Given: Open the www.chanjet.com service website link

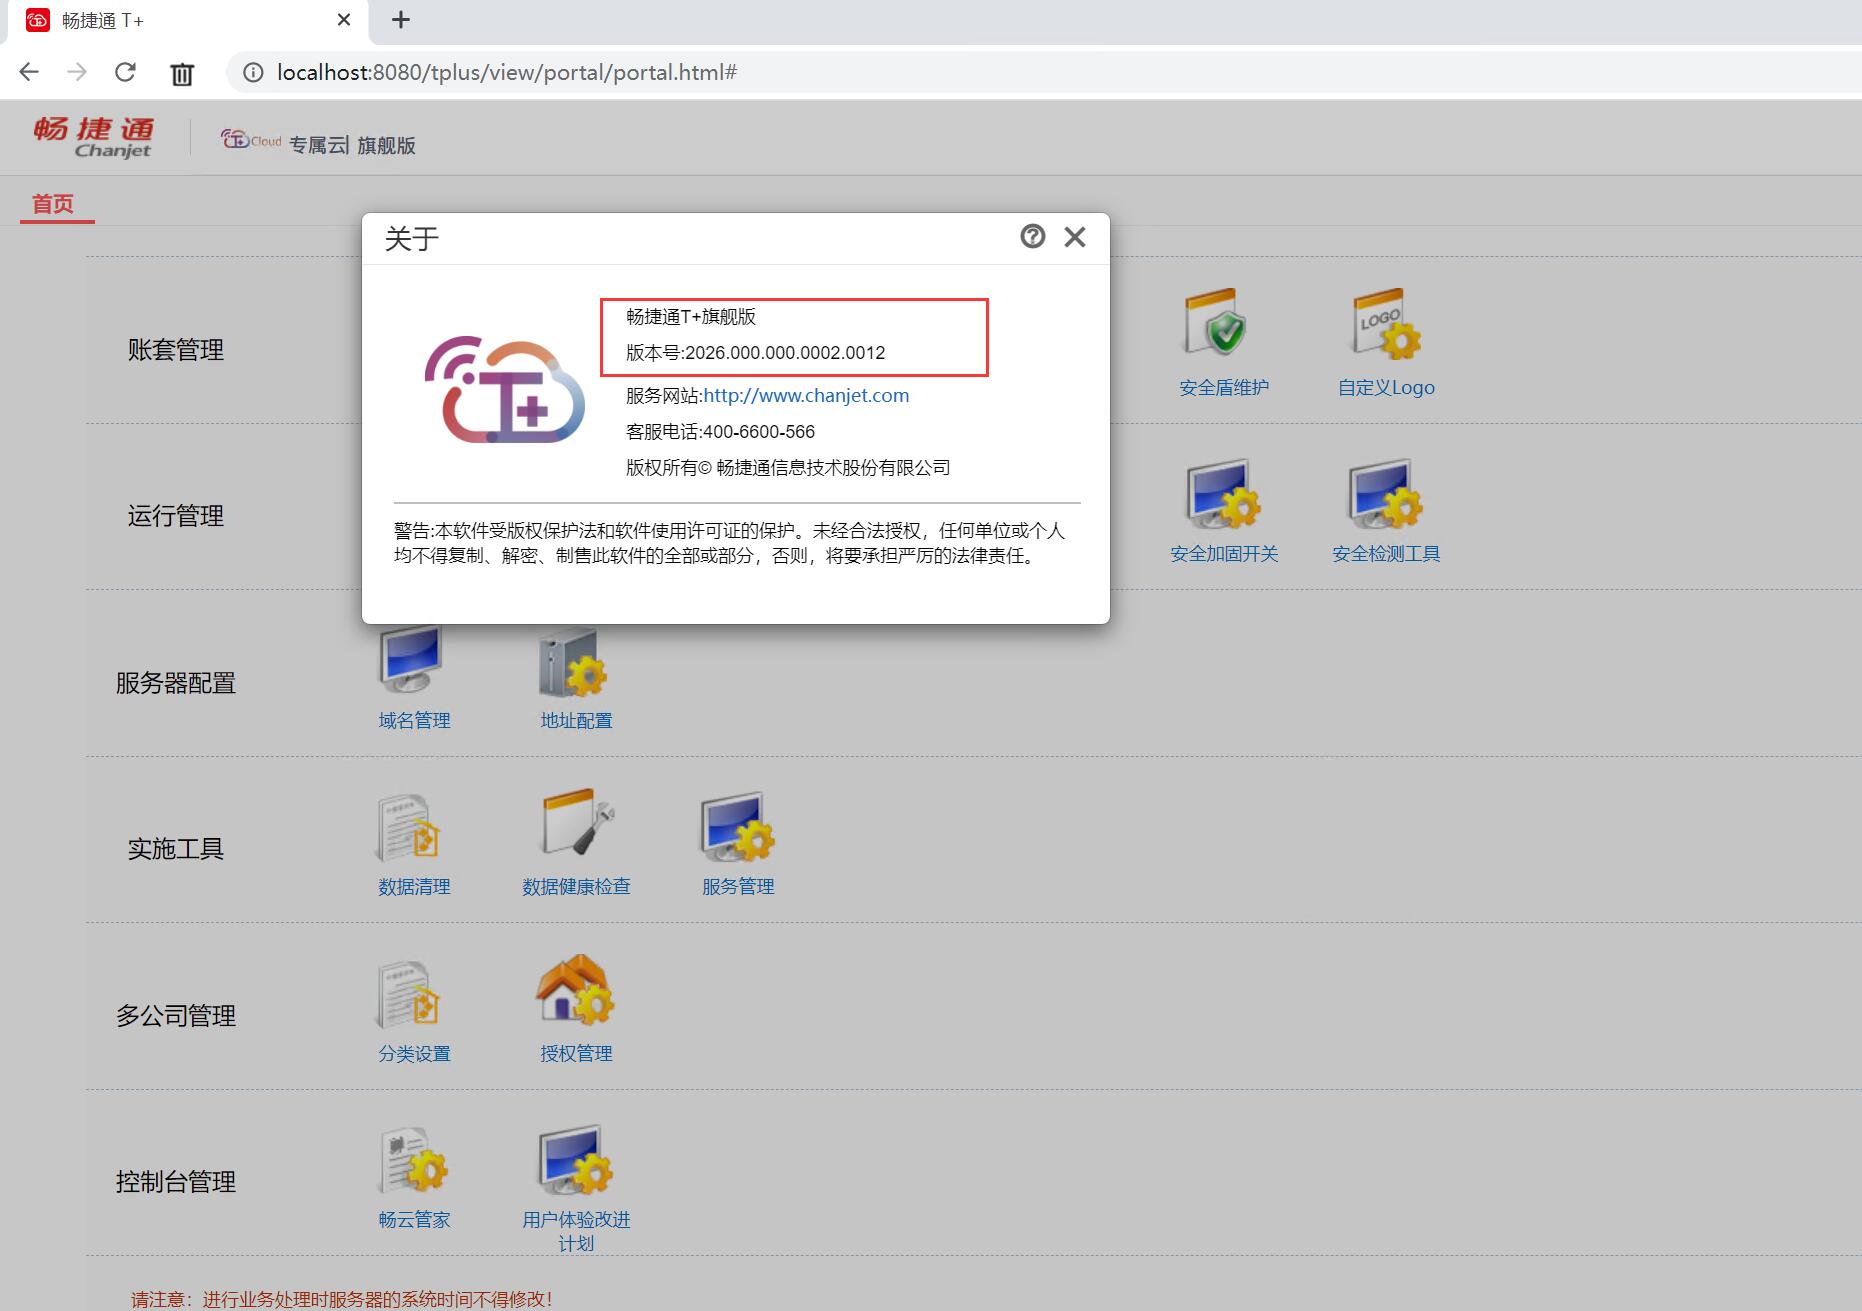Looking at the screenshot, I should [x=805, y=396].
